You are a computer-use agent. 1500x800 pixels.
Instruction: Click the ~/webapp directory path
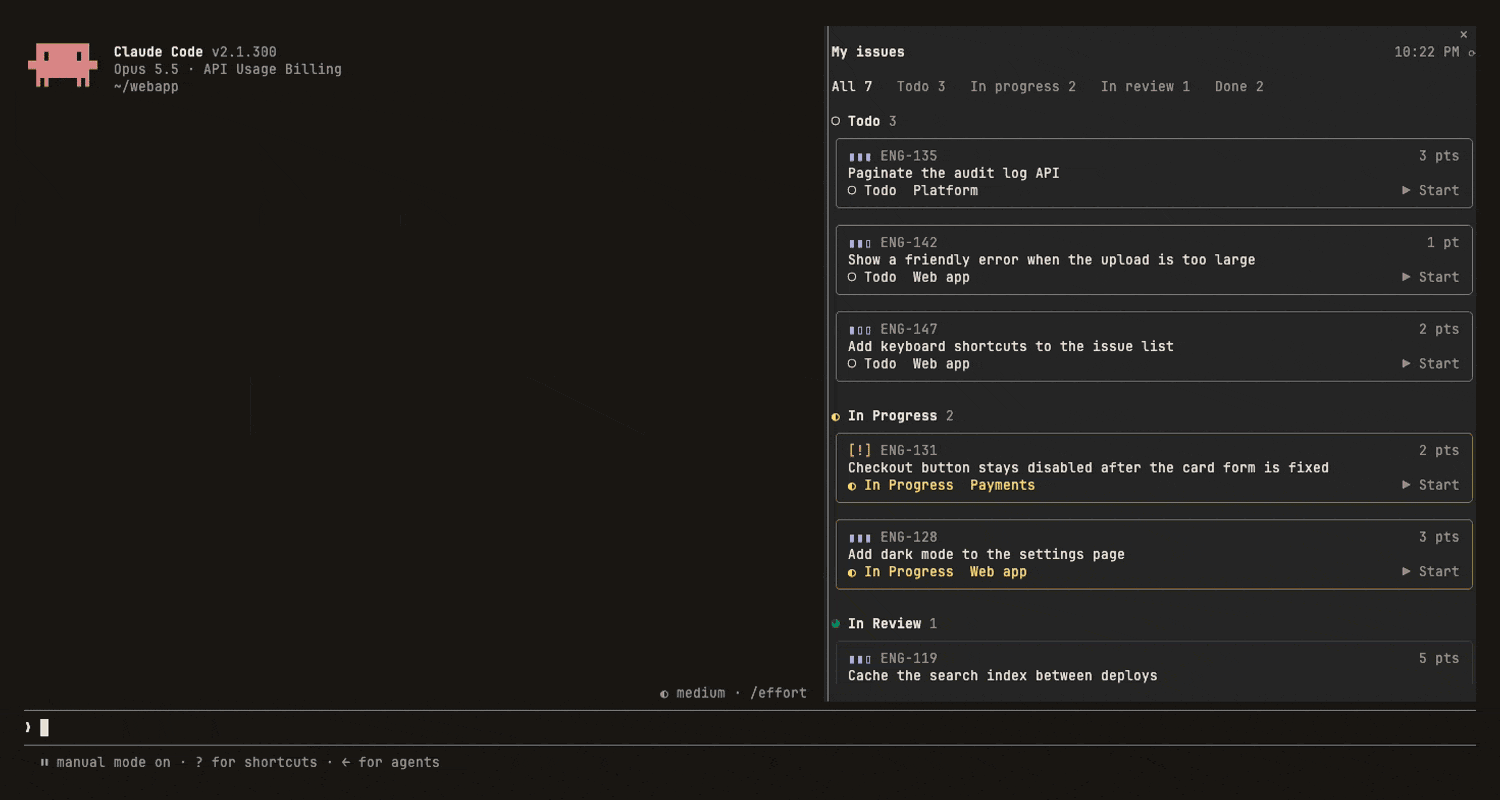click(x=146, y=87)
